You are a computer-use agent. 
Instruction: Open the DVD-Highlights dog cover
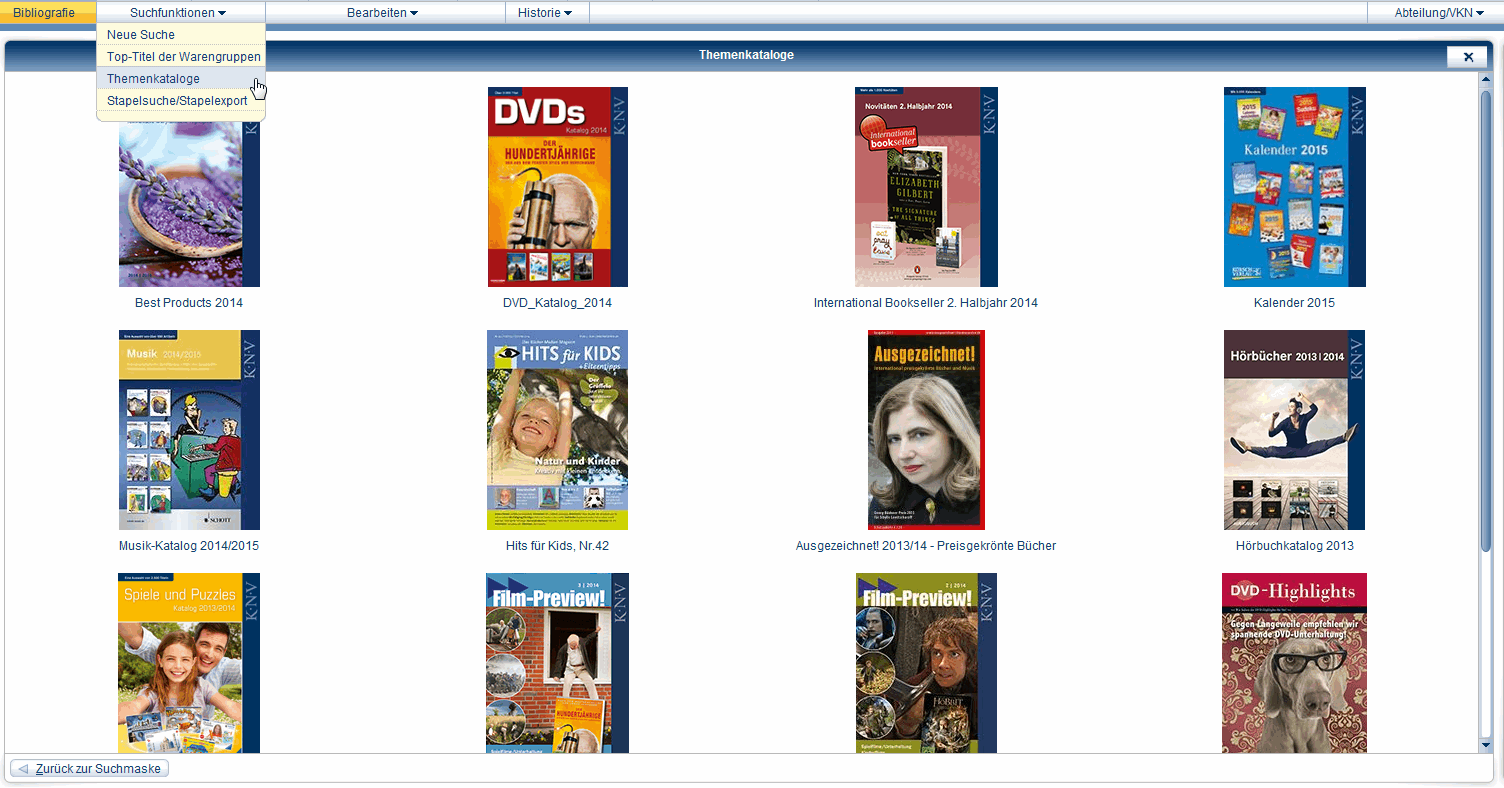(1294, 662)
